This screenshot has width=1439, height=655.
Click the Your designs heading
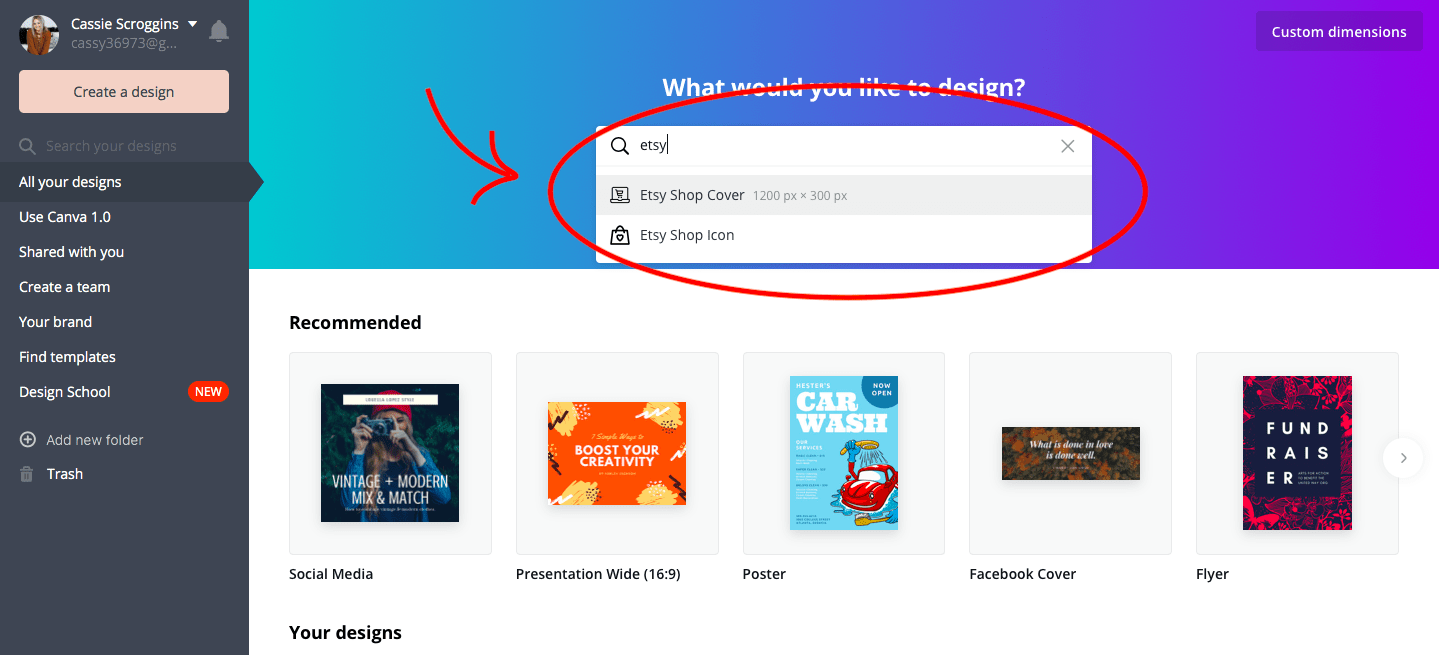345,632
